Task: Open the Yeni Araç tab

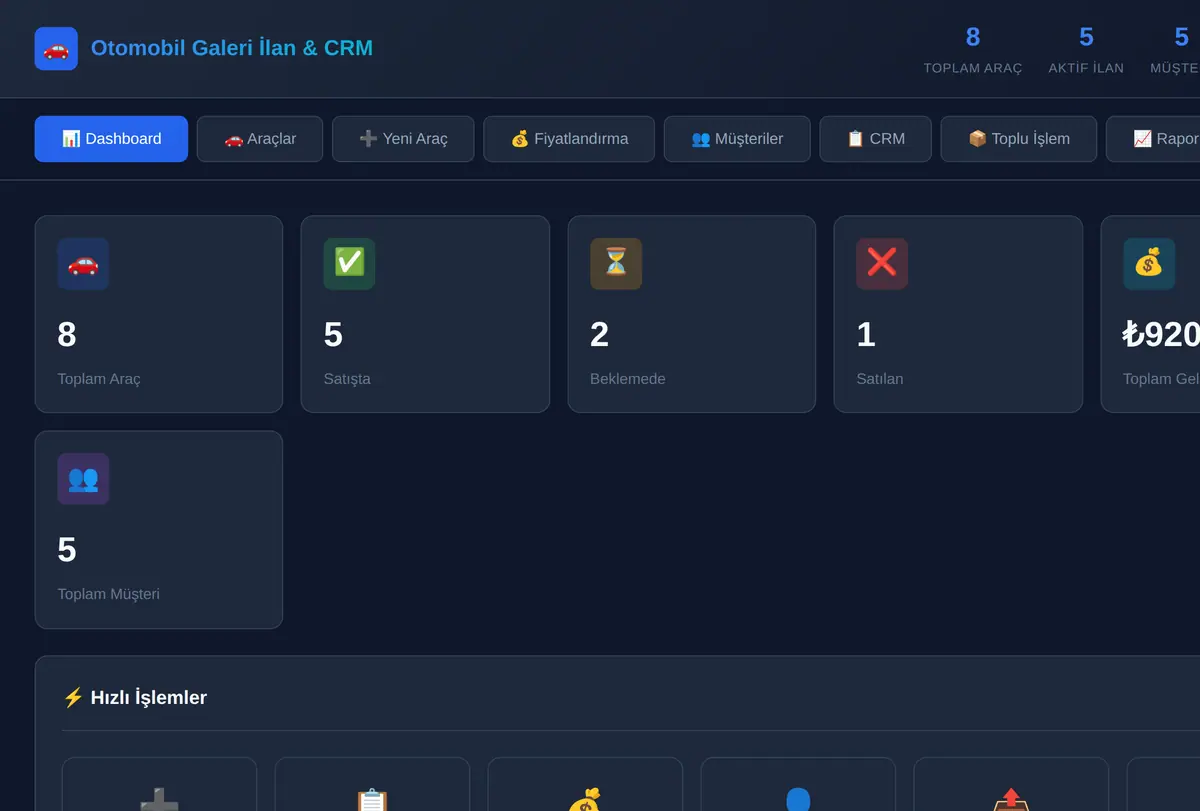Action: tap(403, 139)
